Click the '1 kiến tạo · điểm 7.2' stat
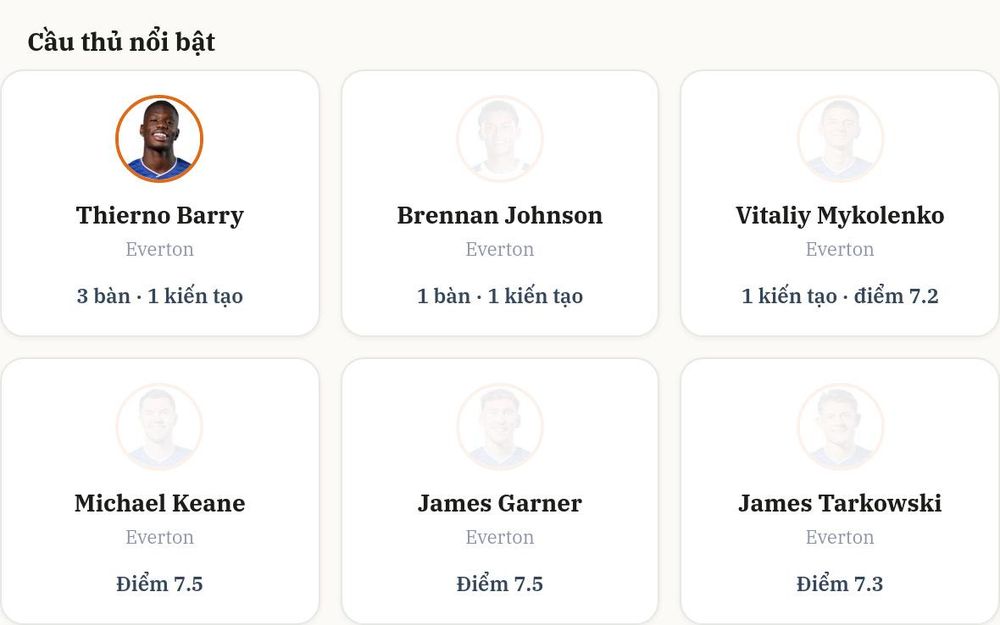 (x=840, y=296)
